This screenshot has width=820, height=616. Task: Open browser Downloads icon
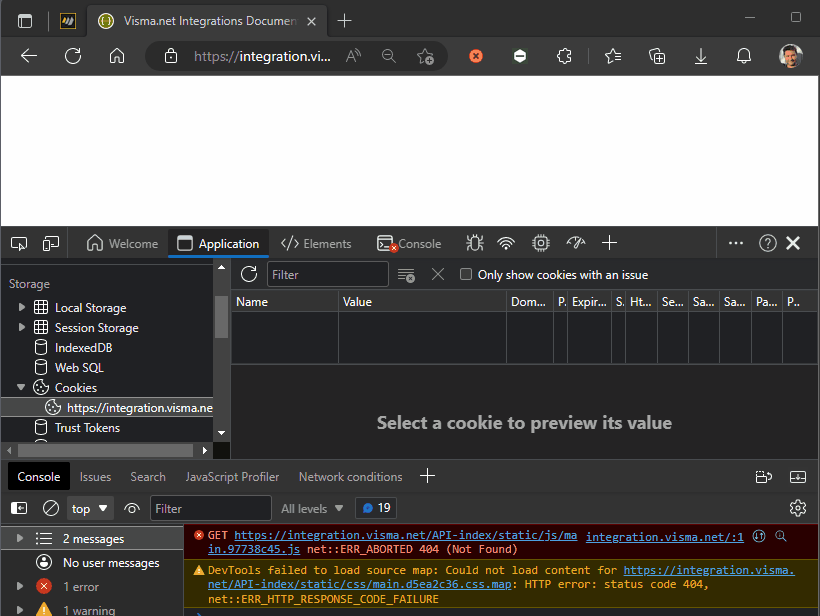pos(701,56)
